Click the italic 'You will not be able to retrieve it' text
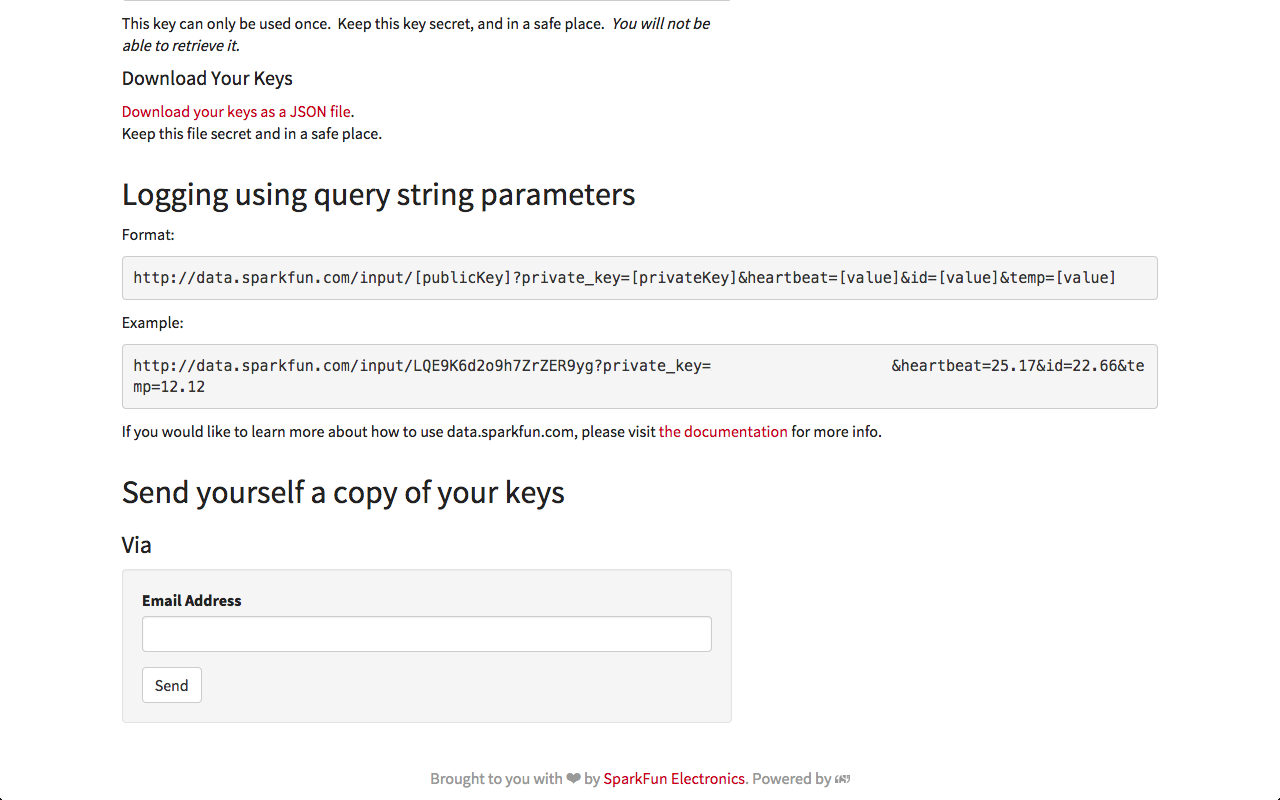This screenshot has height=800, width=1280. click(660, 24)
